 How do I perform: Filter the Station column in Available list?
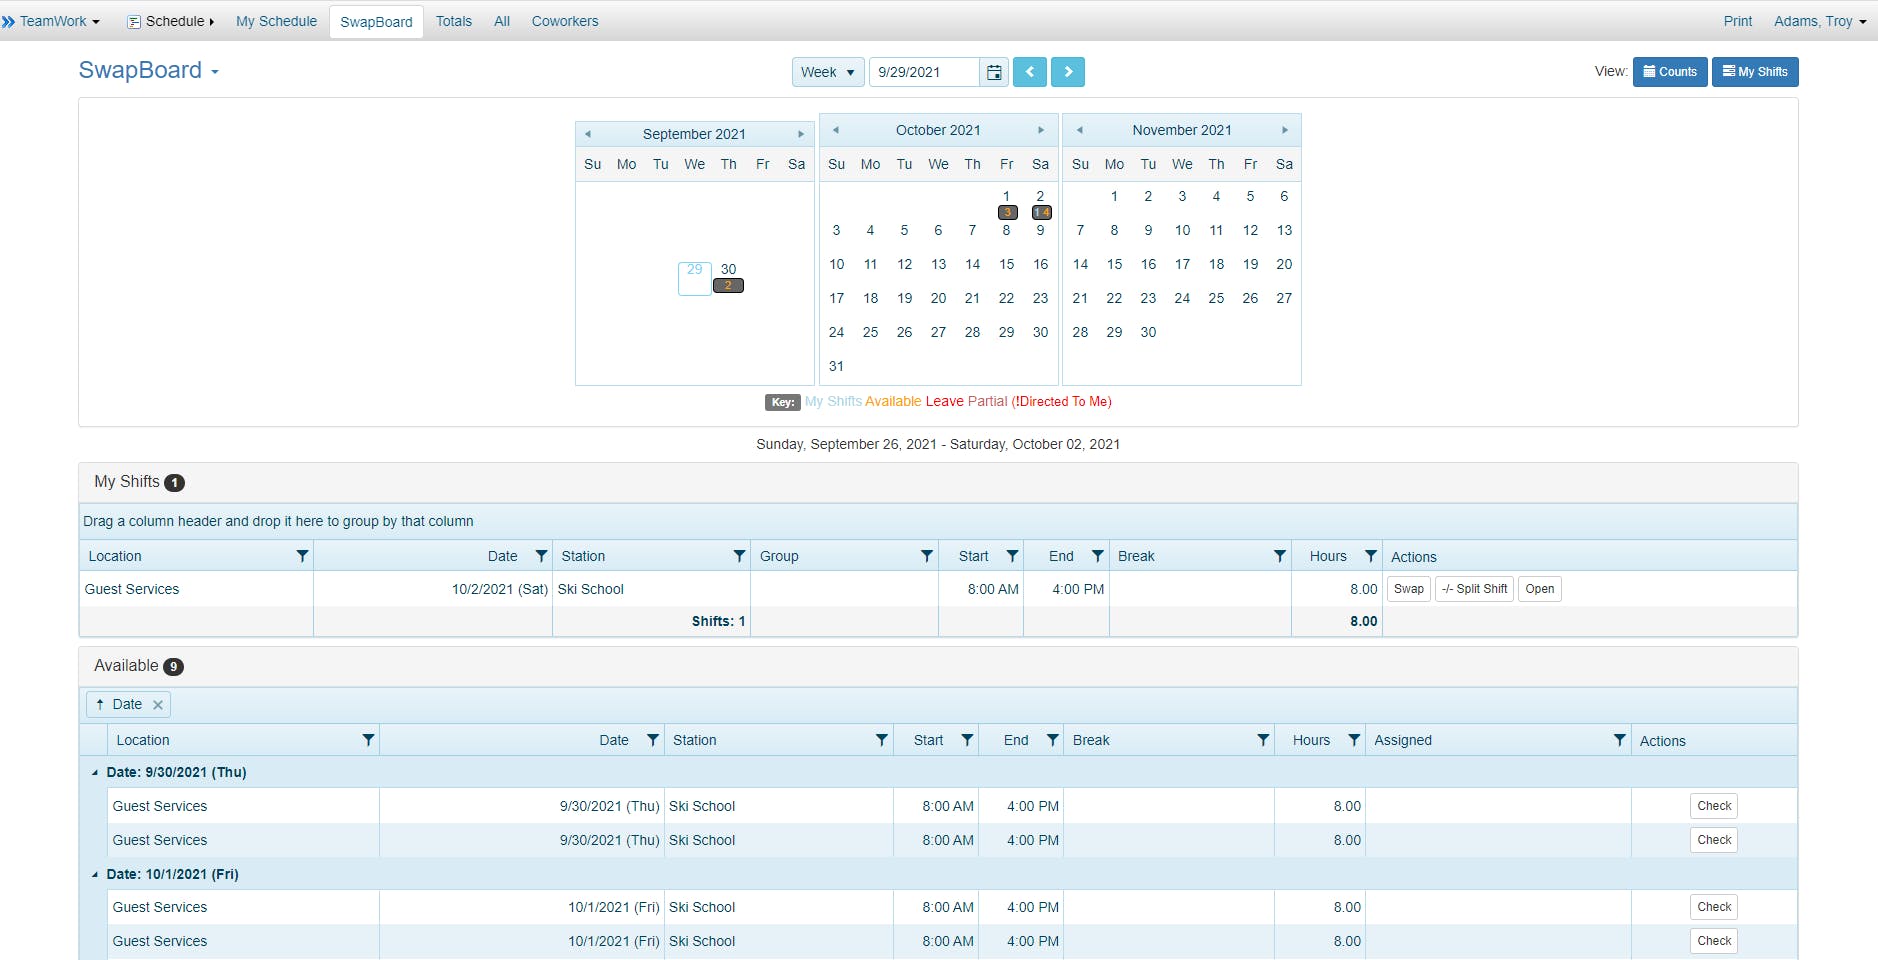(881, 740)
